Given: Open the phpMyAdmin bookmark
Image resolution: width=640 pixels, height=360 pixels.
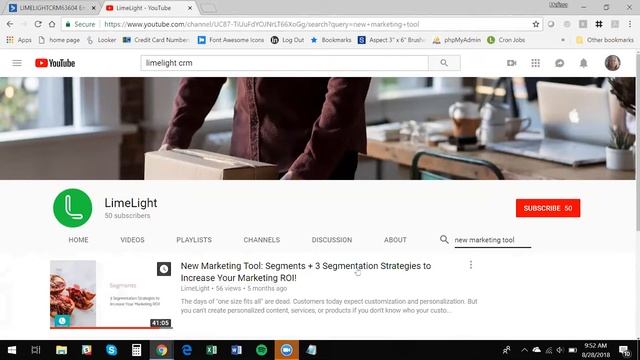Looking at the screenshot, I should point(457,40).
